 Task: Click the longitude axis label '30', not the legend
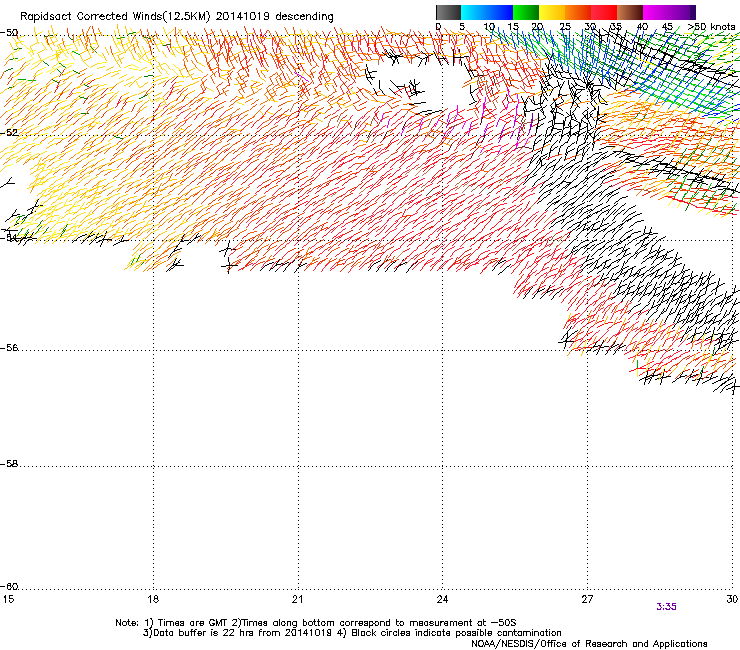pos(732,599)
